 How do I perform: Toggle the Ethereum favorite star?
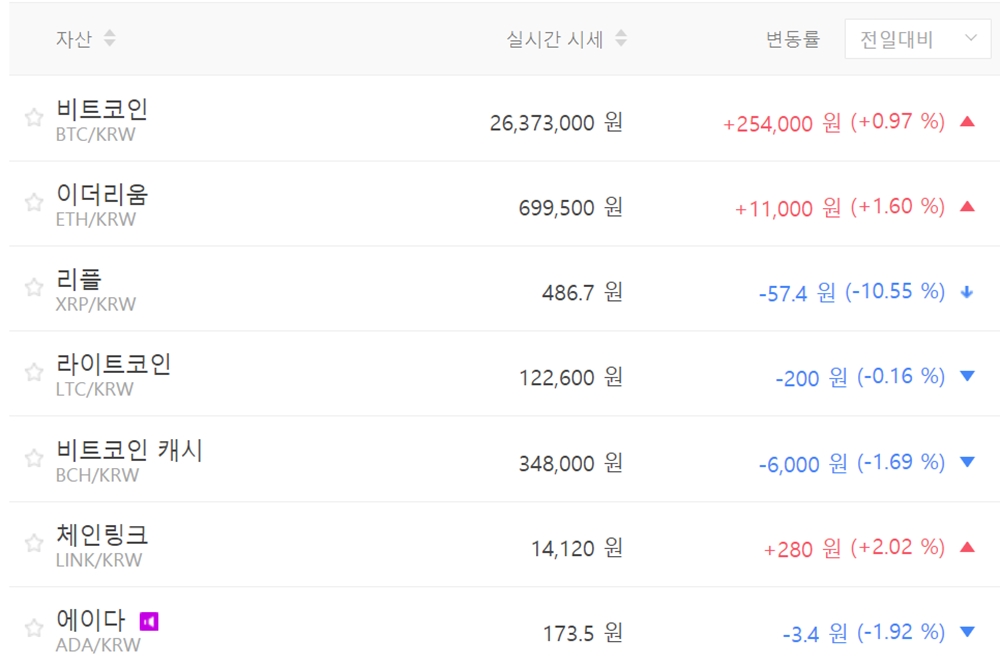tap(34, 203)
